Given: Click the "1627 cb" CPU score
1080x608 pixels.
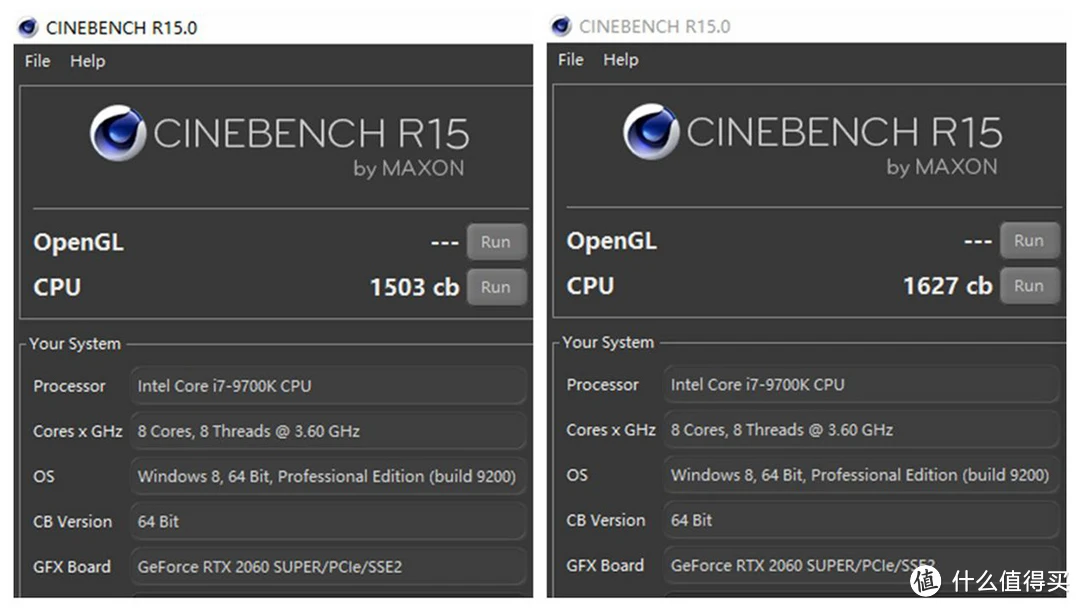Looking at the screenshot, I should point(948,286).
